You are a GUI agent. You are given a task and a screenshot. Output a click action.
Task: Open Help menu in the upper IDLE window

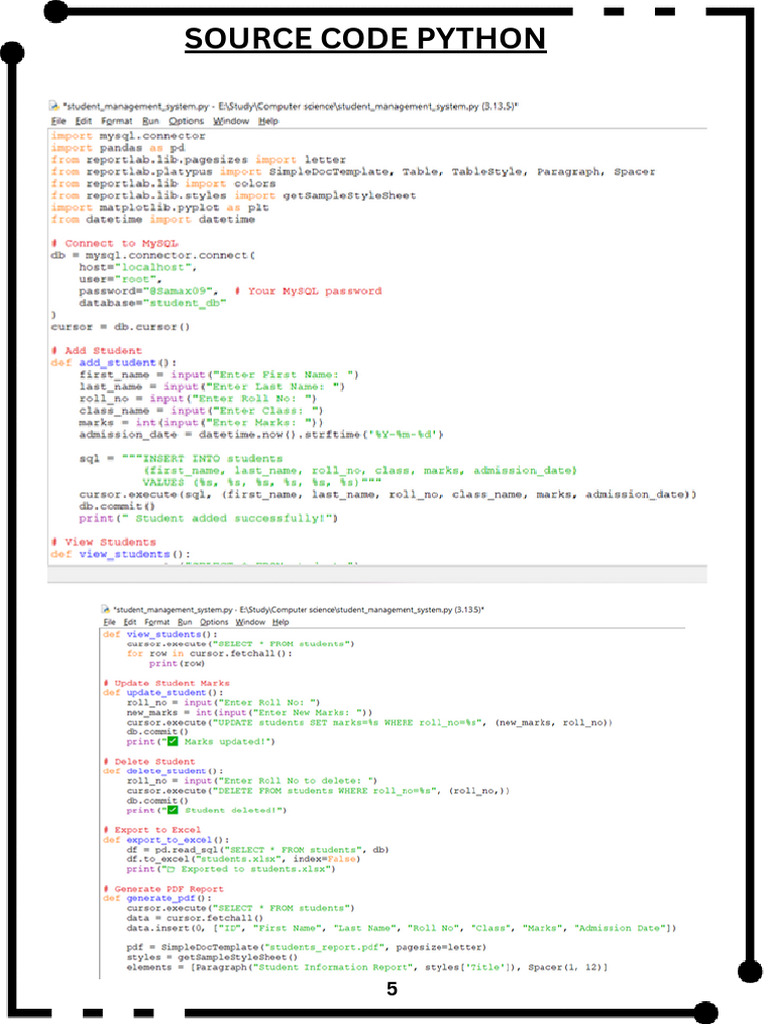(268, 121)
